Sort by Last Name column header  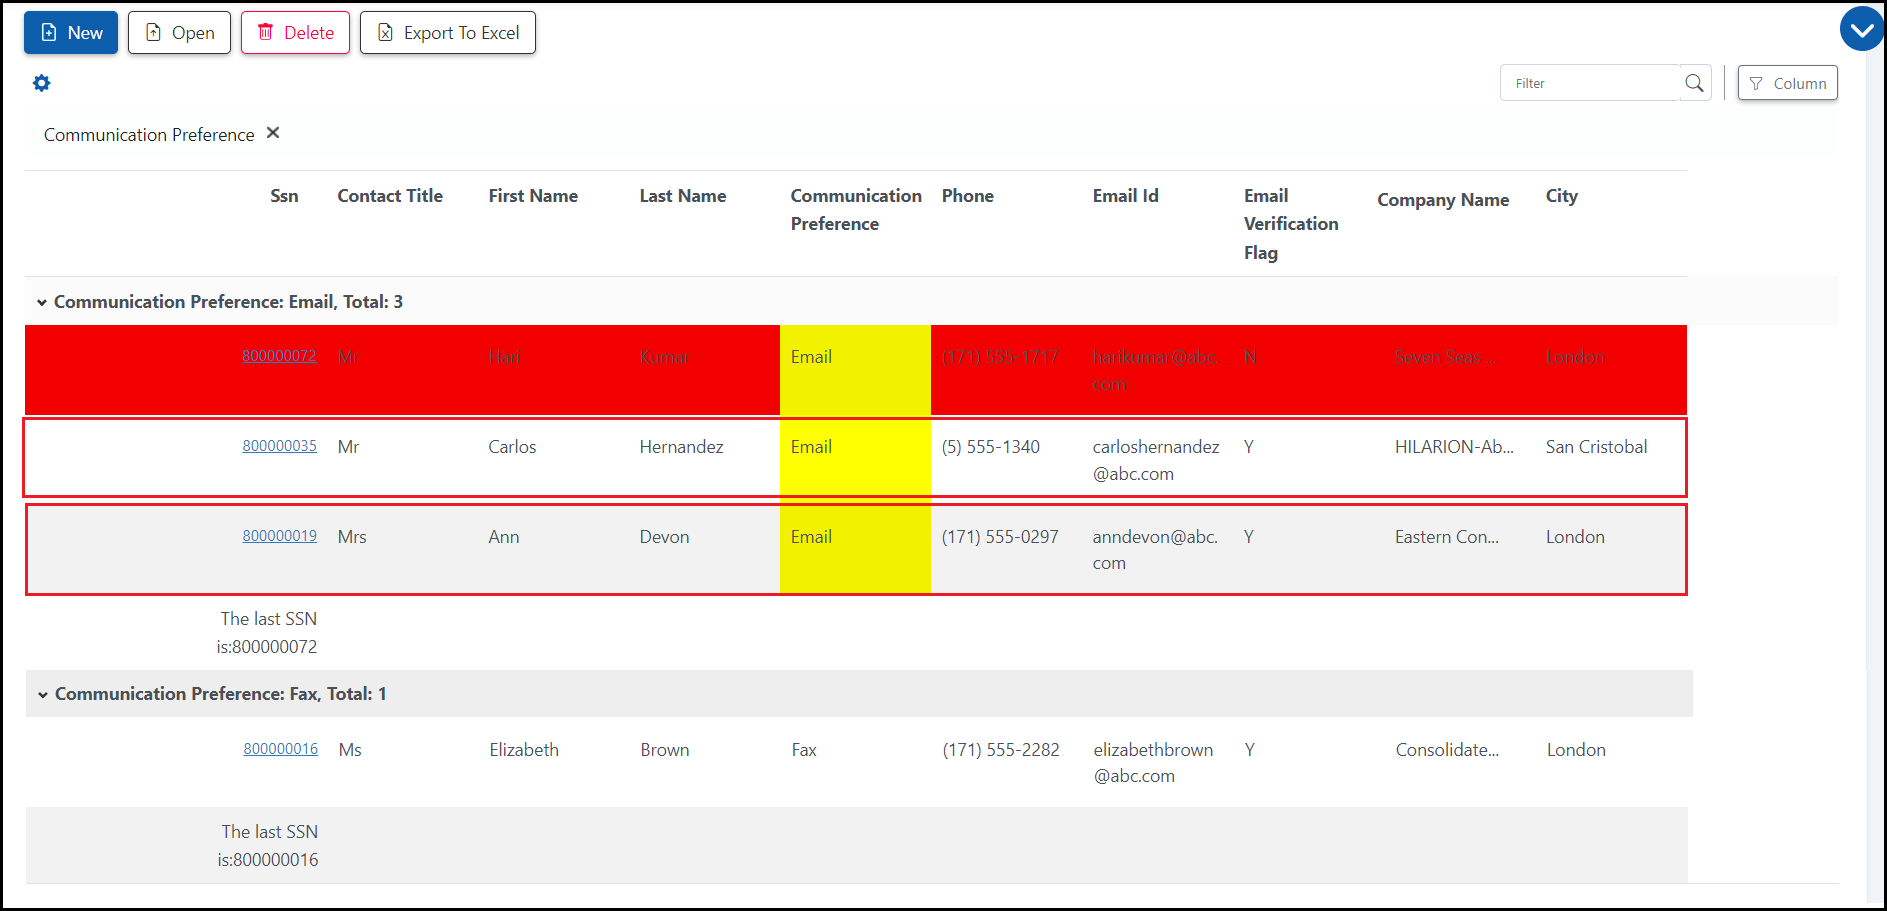pos(683,196)
